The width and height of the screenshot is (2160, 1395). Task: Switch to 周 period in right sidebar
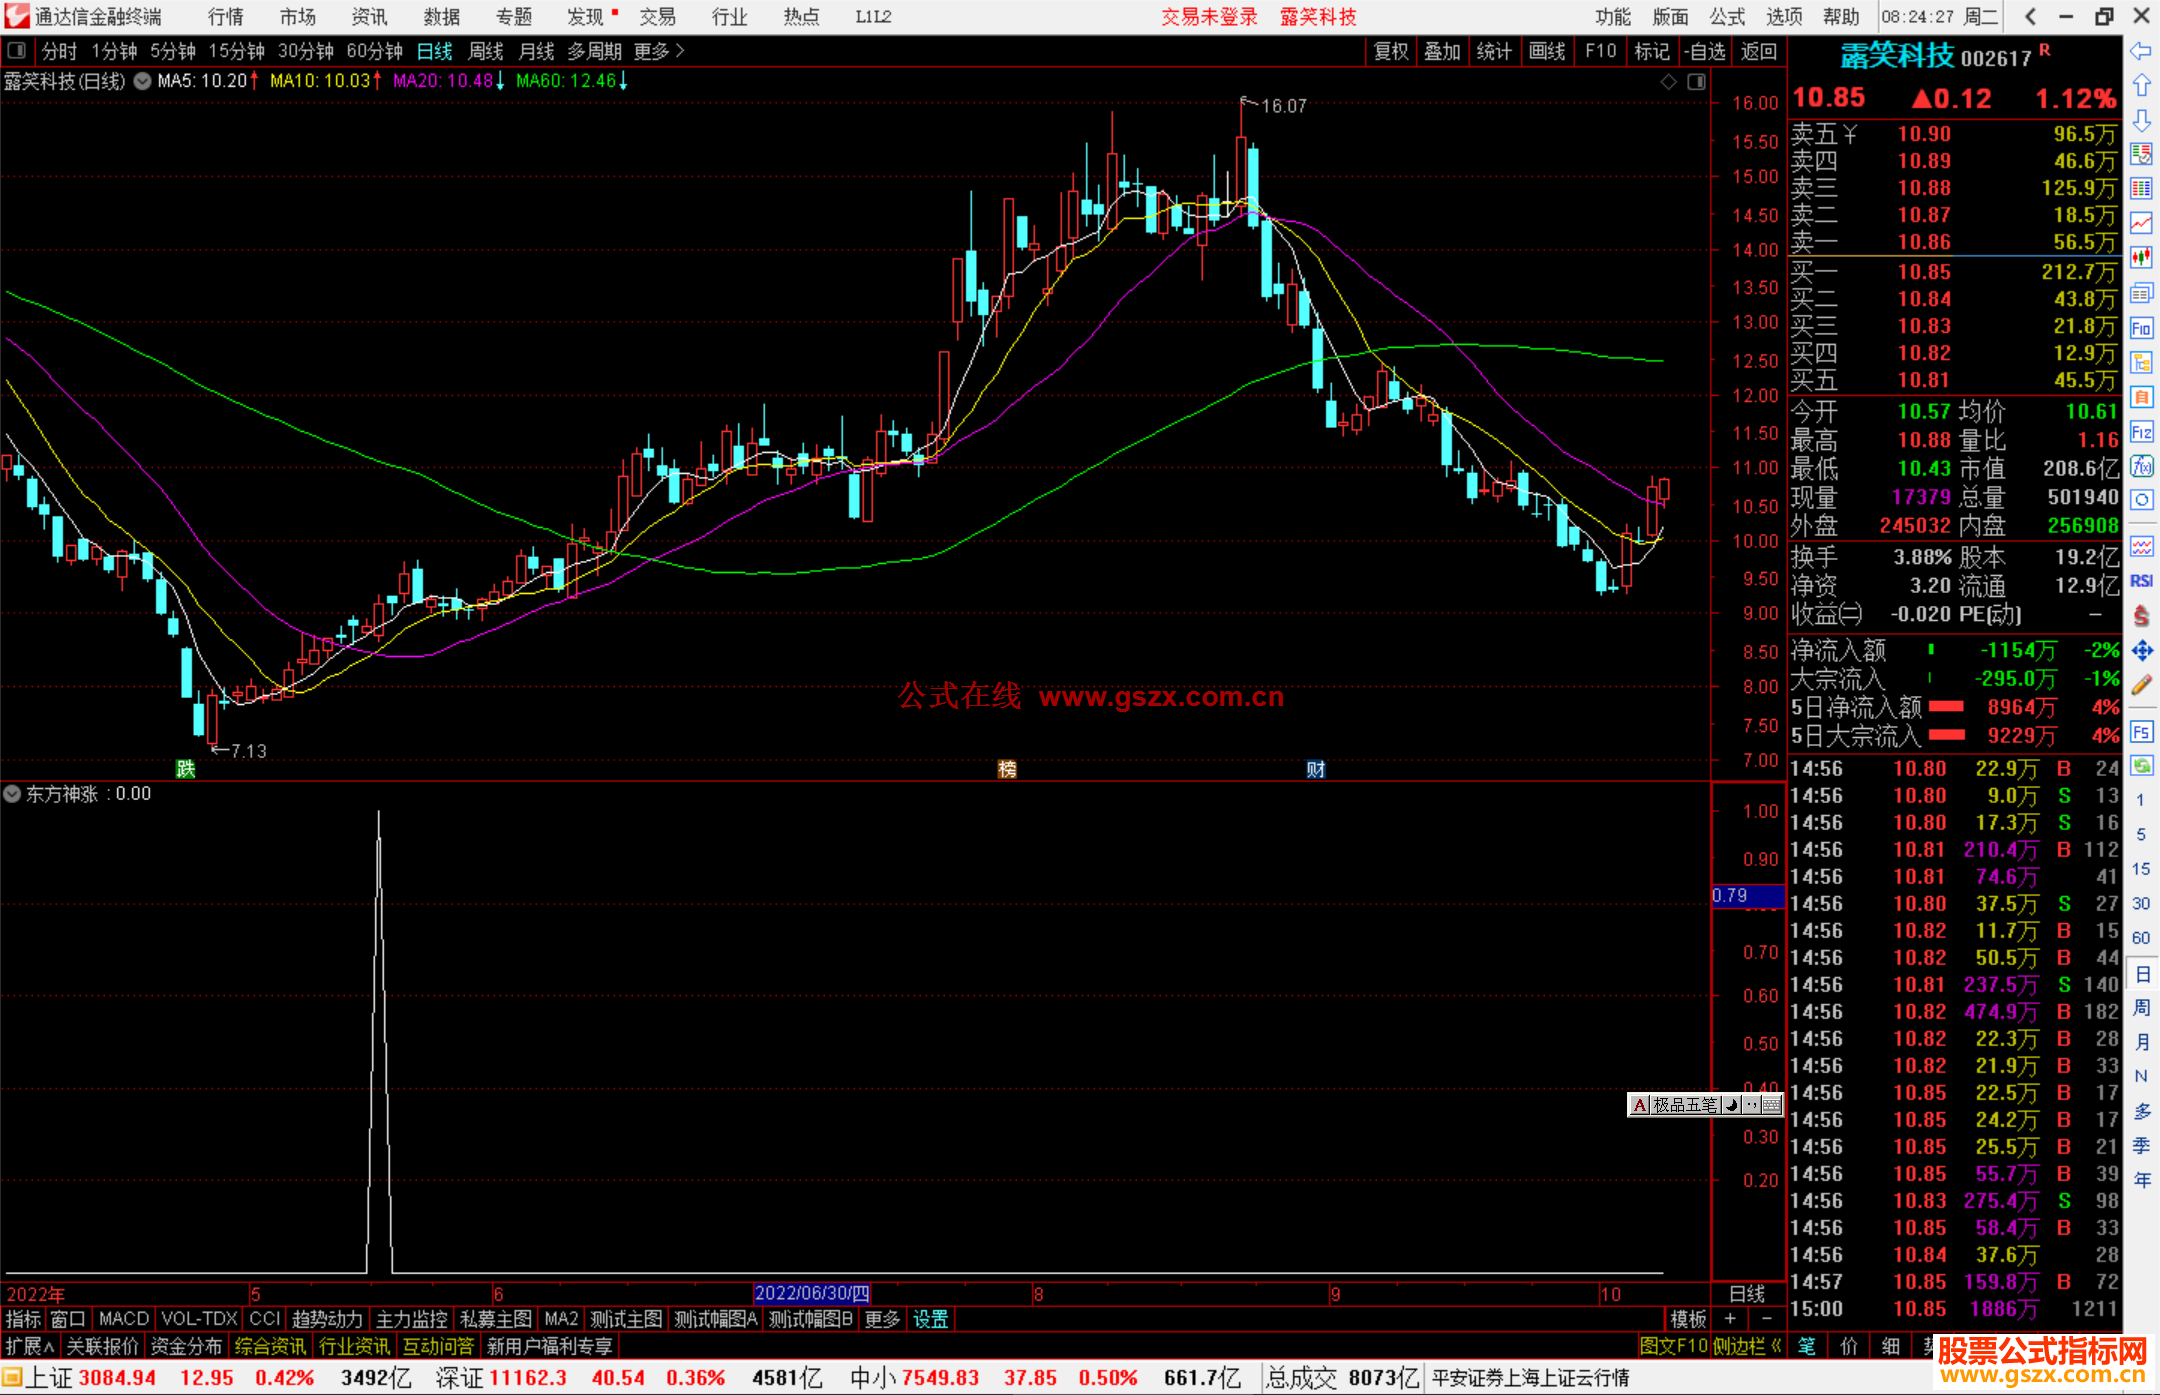tap(2141, 1008)
